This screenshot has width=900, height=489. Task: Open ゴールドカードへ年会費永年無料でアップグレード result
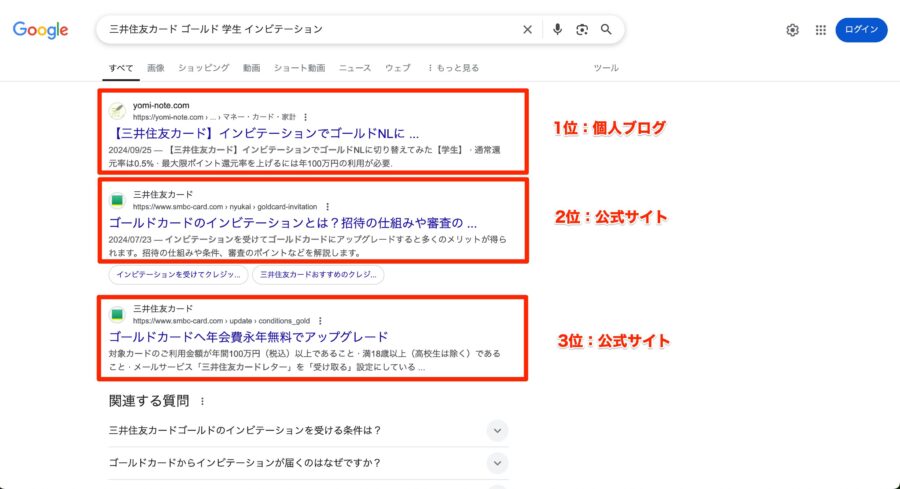tap(249, 337)
